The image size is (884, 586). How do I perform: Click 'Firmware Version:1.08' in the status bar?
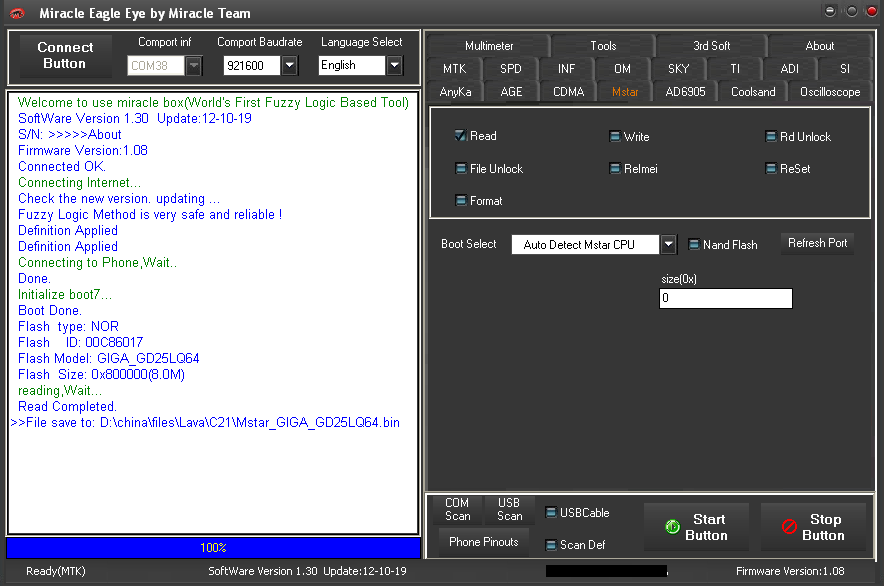point(790,571)
